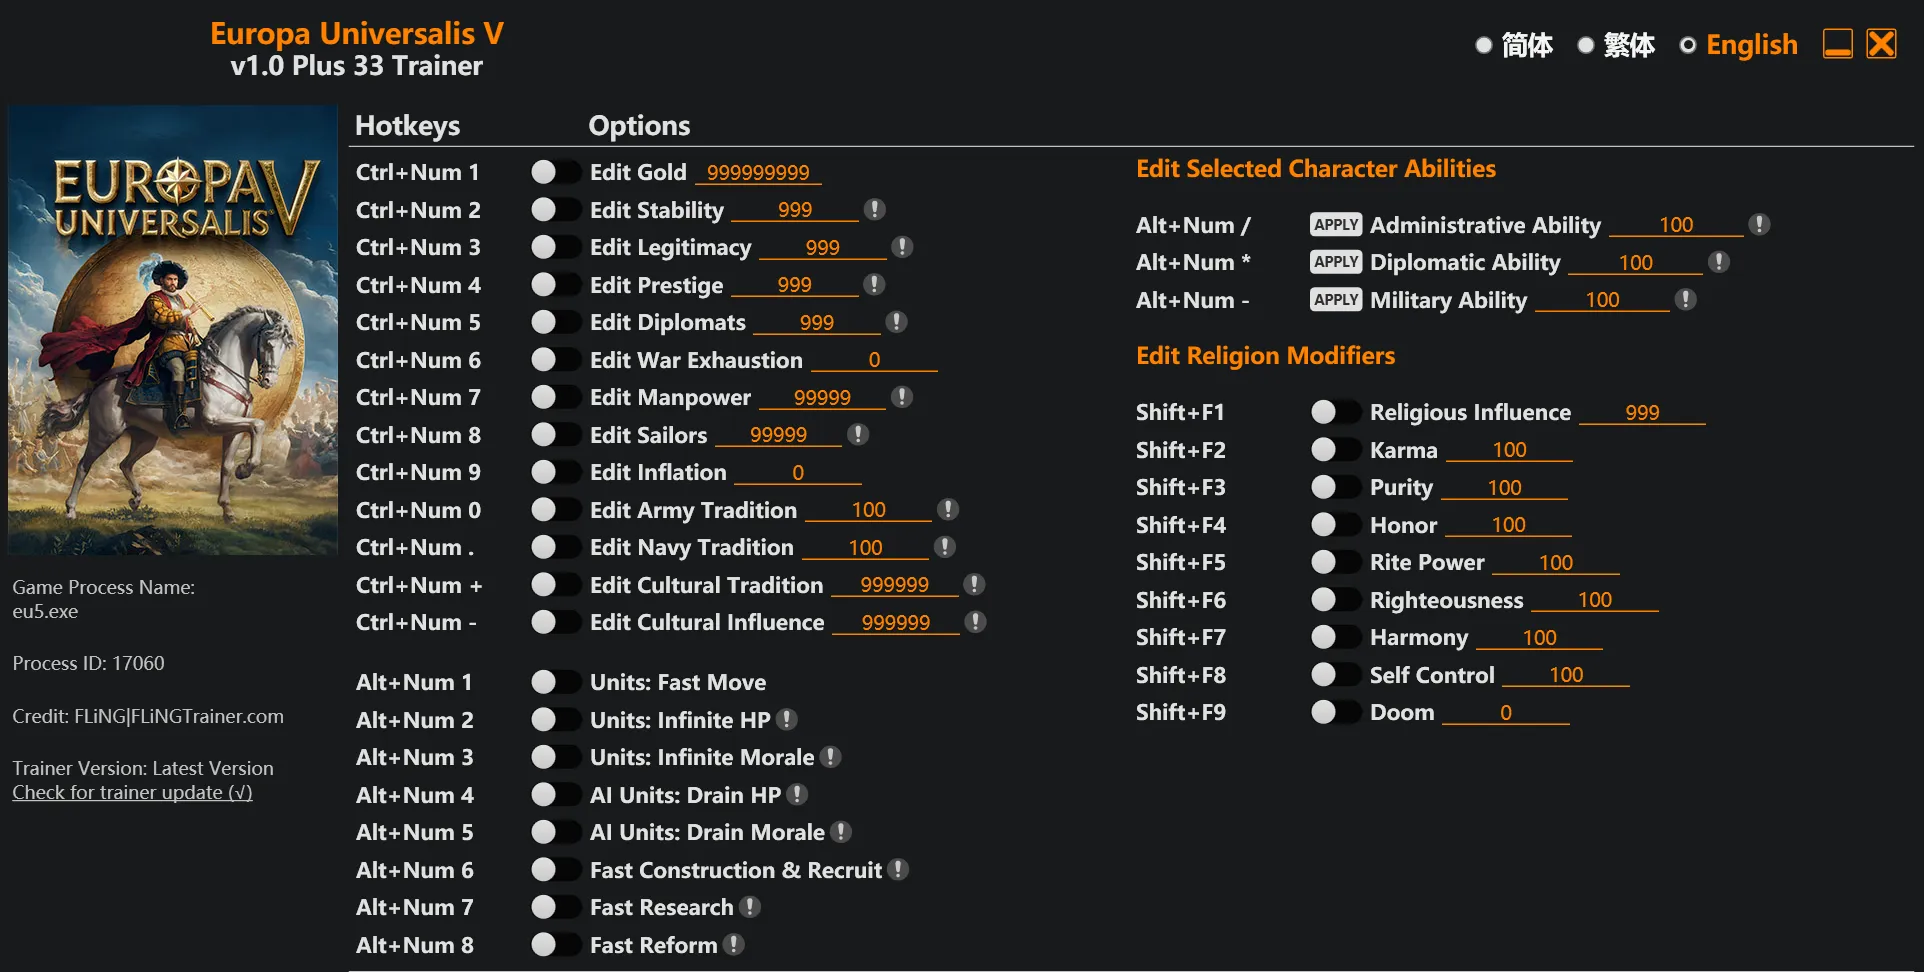Click the info icon next to Edit Stability
The image size is (1924, 972).
click(x=875, y=209)
